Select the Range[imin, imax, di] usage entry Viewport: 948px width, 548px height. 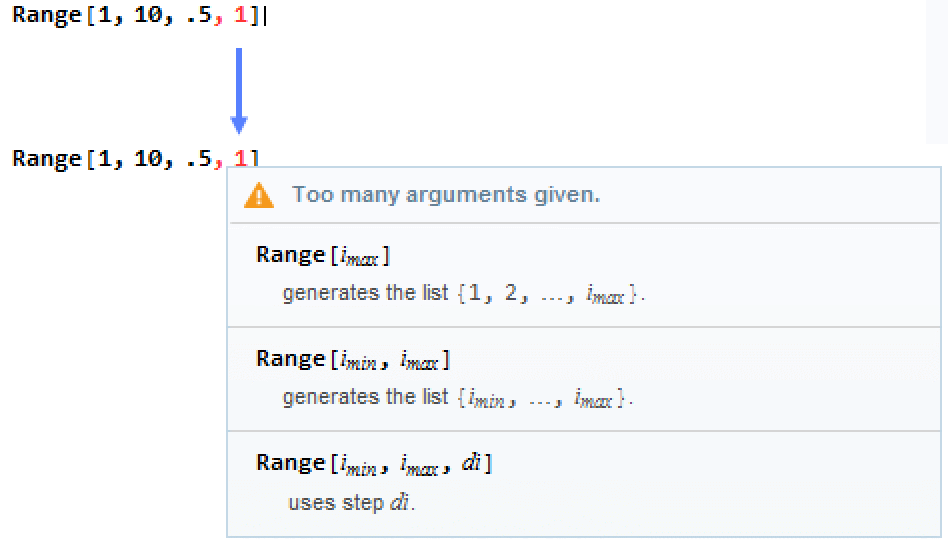coord(374,463)
